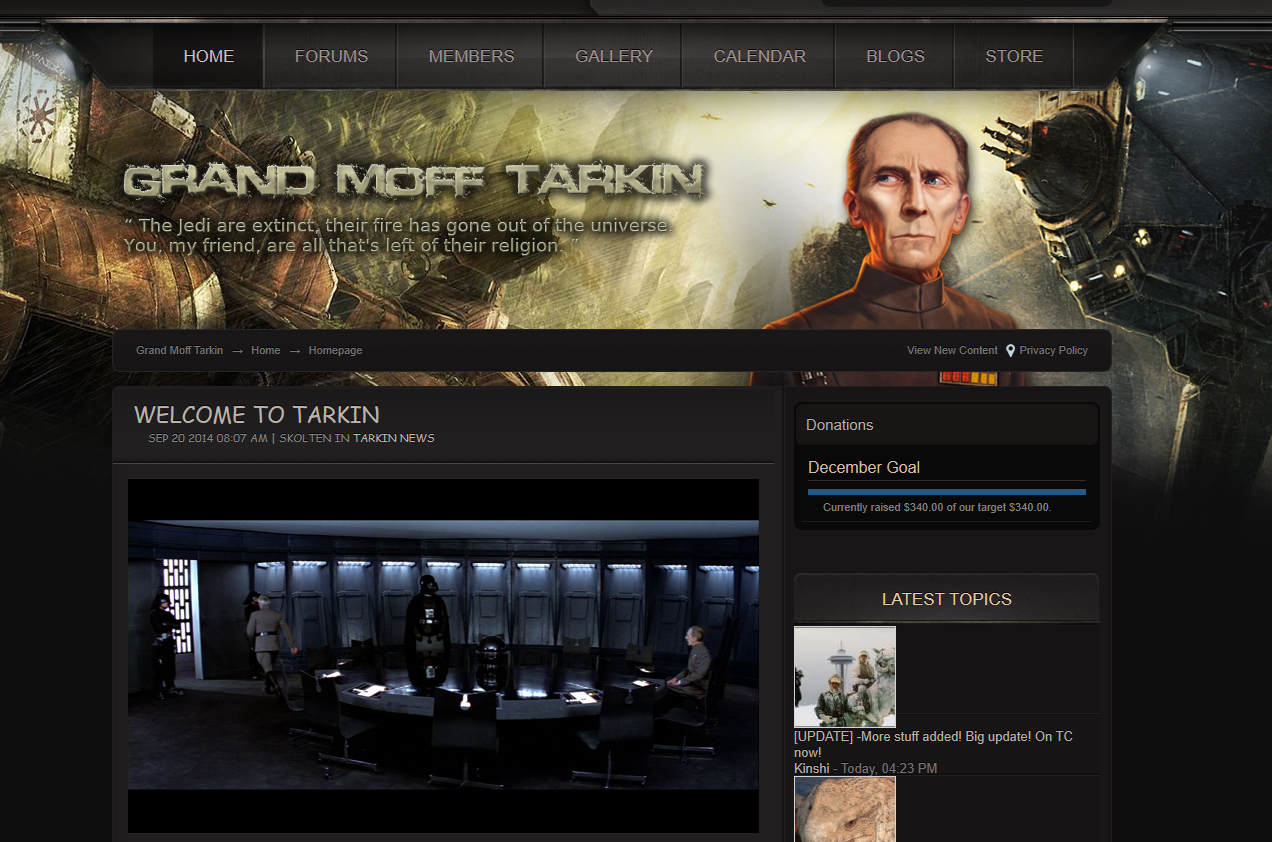Open Kinshi's Space Needle avatar thumbnail
The width and height of the screenshot is (1272, 842).
[x=845, y=677]
